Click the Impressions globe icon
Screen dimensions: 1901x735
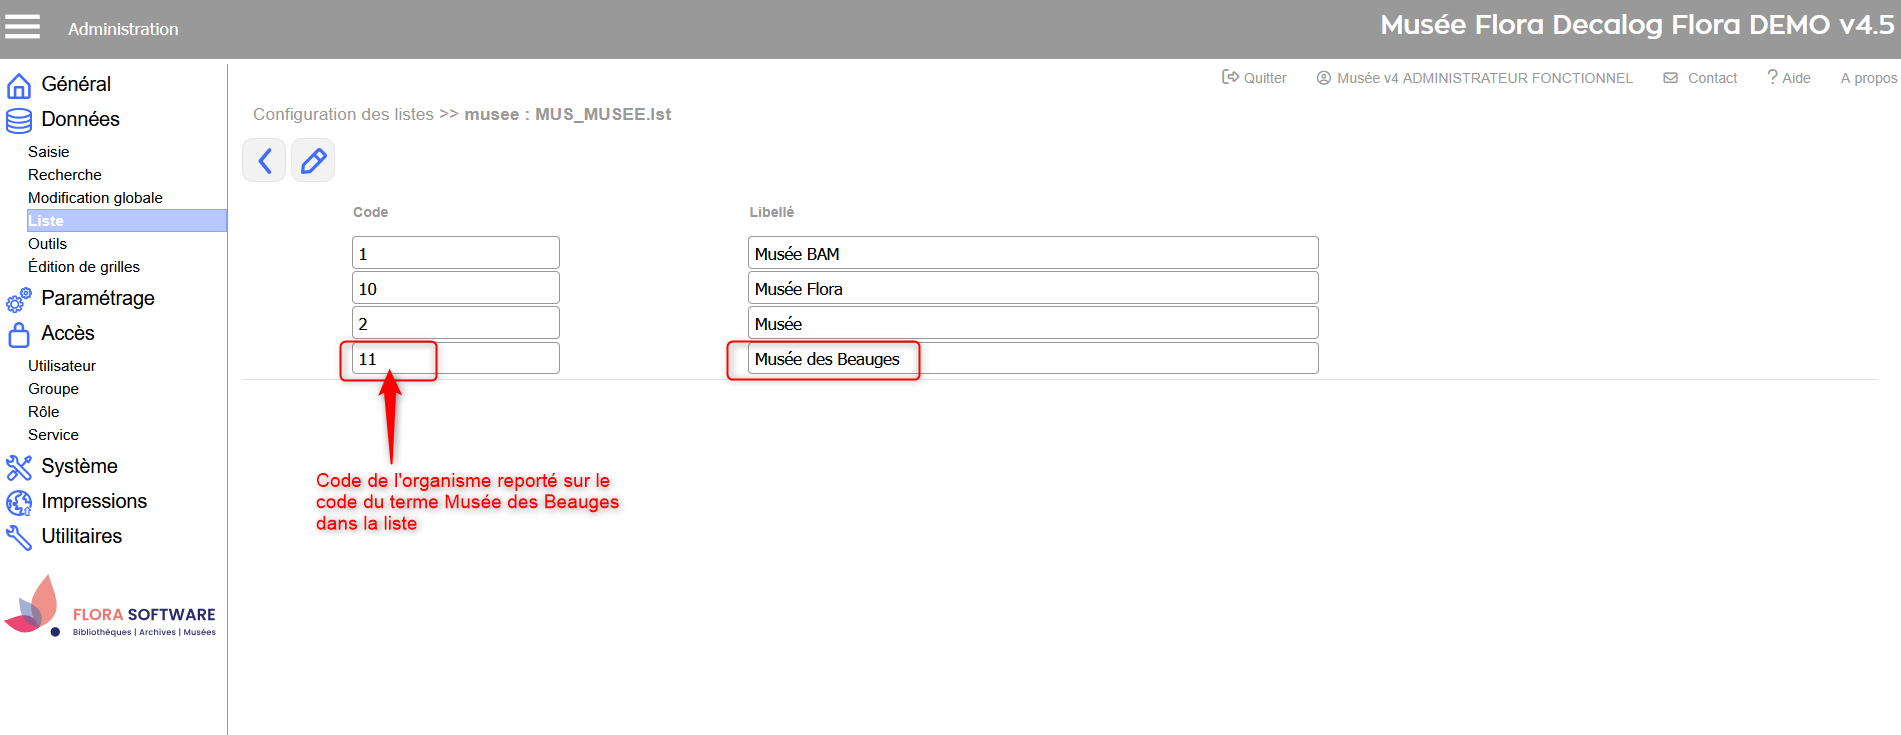pyautogui.click(x=18, y=502)
